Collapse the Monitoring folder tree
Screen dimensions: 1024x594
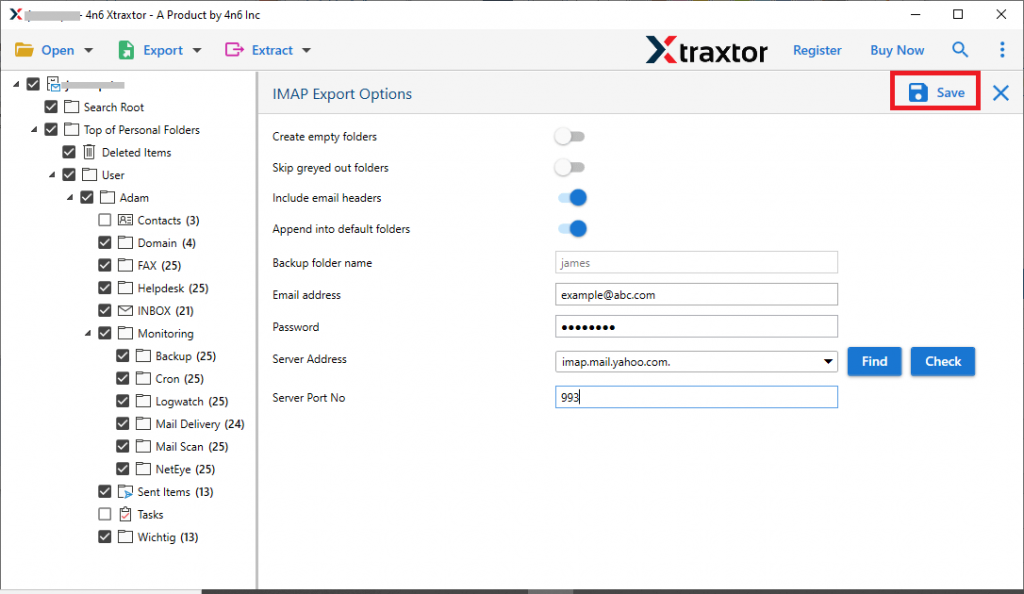pos(86,333)
